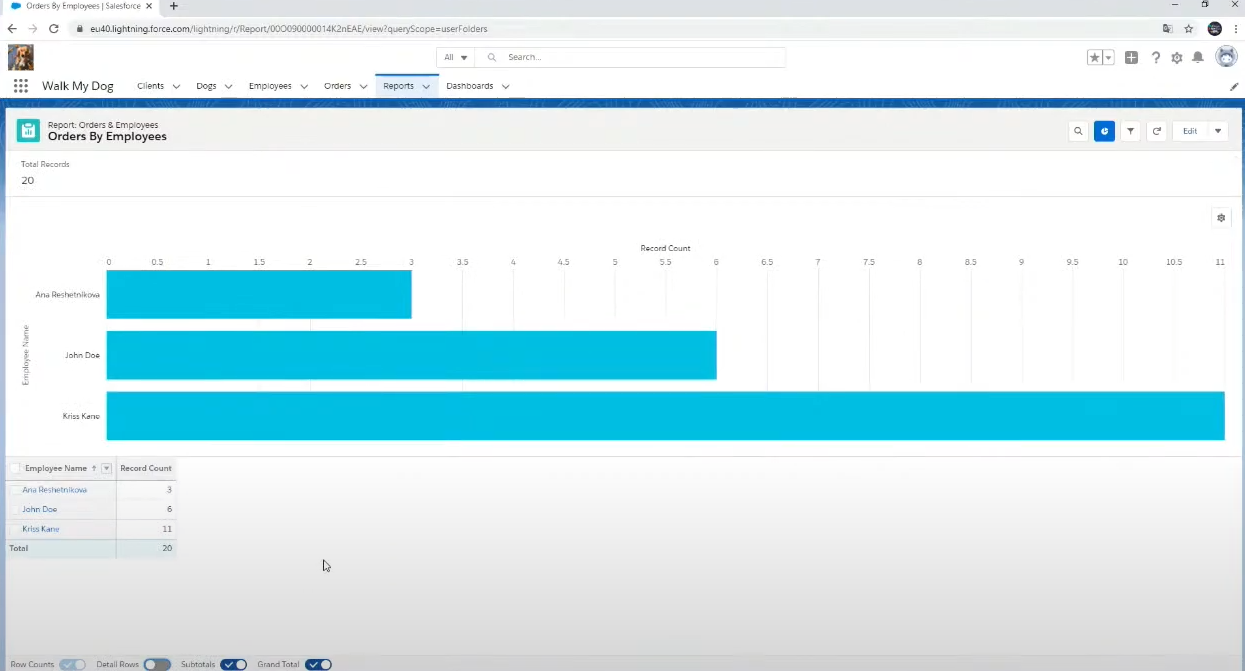Open the report filters panel
1245x671 pixels.
pyautogui.click(x=1130, y=131)
